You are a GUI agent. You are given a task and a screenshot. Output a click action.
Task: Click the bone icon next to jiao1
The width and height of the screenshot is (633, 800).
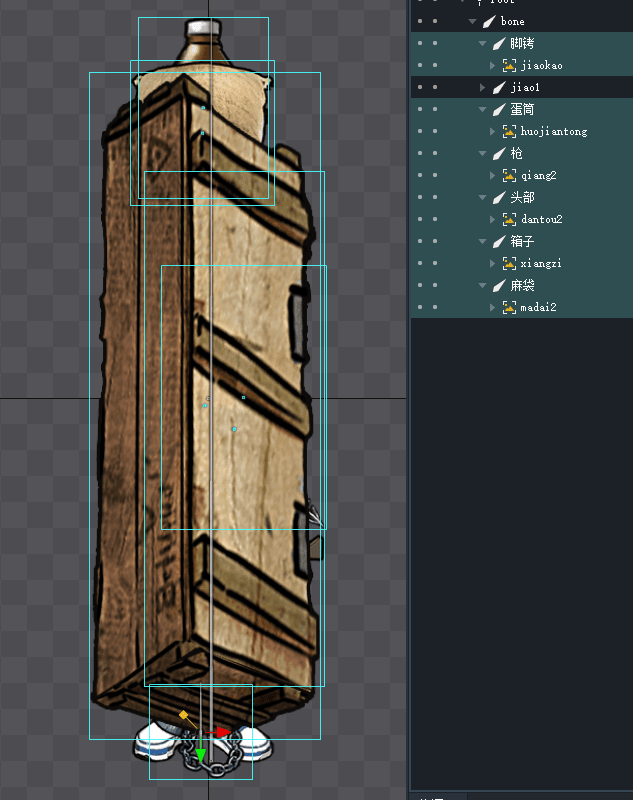(499, 88)
